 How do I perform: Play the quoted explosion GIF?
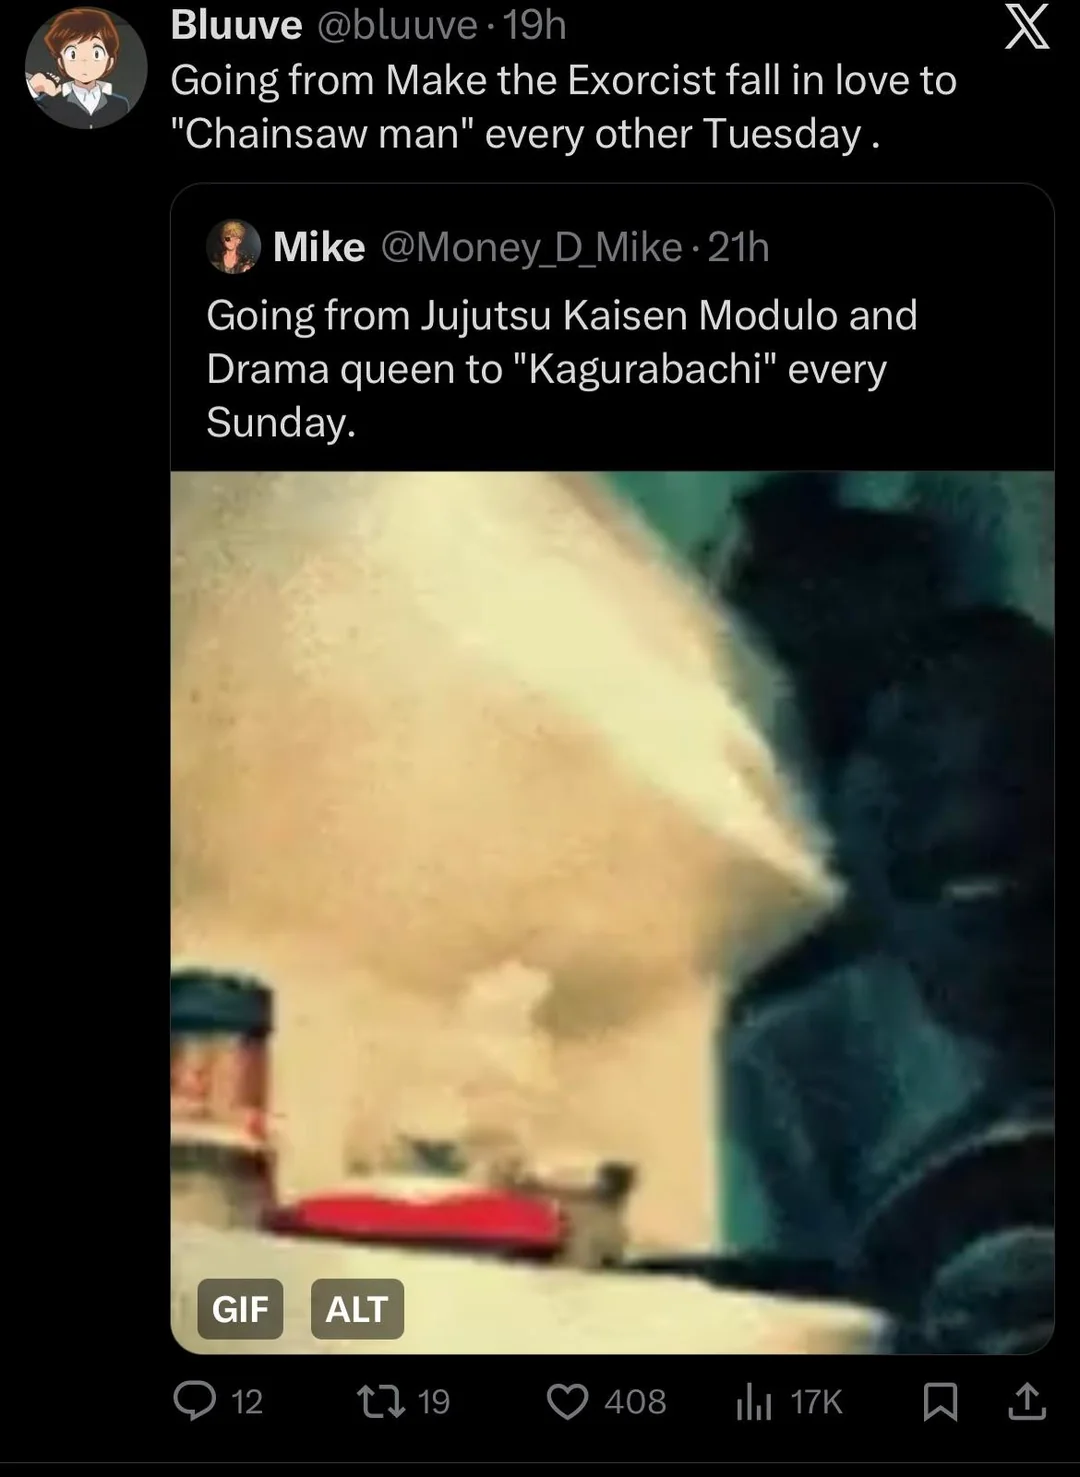[x=612, y=912]
